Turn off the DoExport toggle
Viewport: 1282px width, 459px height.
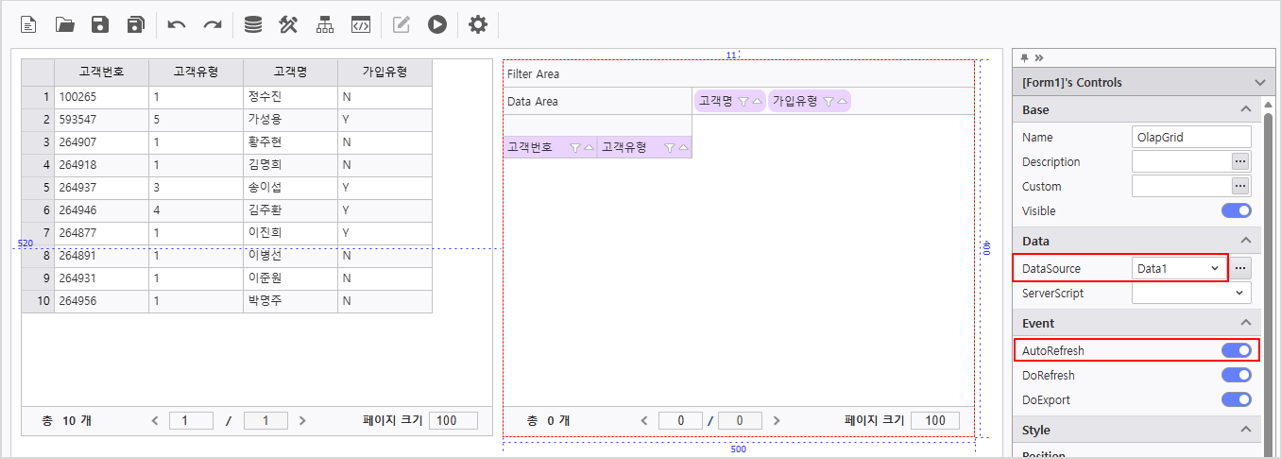pos(1237,400)
